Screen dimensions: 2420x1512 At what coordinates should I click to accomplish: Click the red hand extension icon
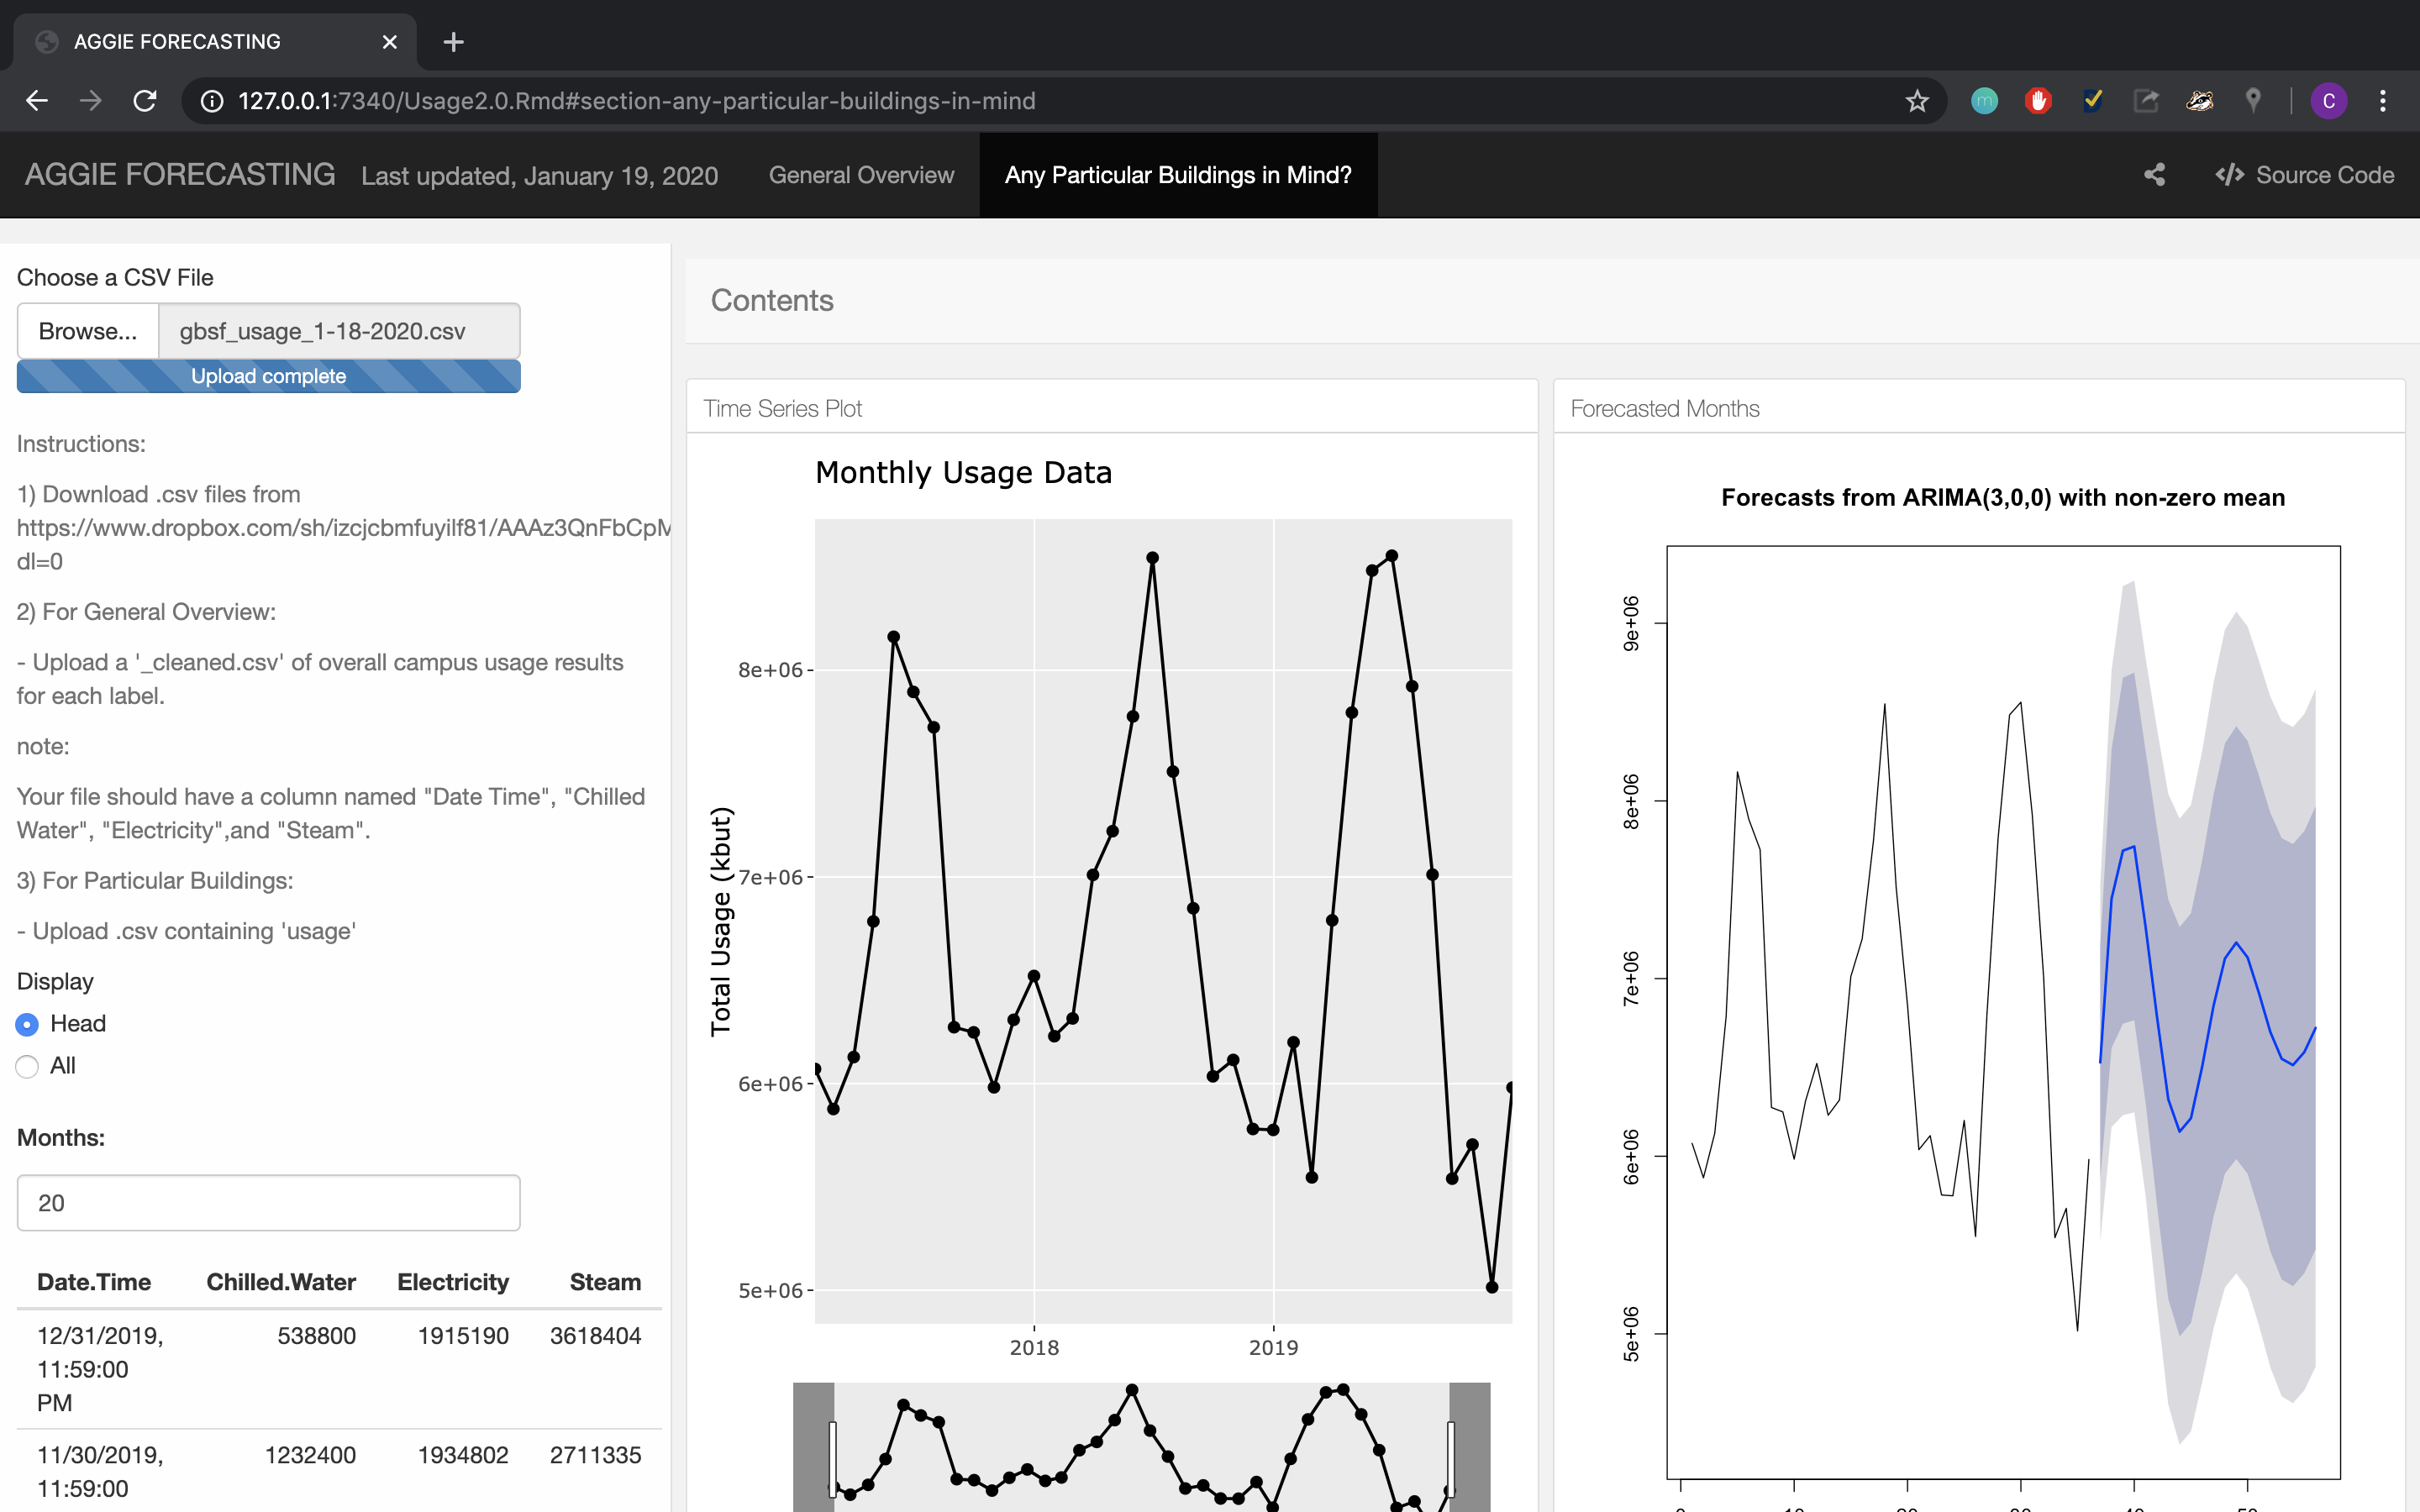pyautogui.click(x=2037, y=101)
